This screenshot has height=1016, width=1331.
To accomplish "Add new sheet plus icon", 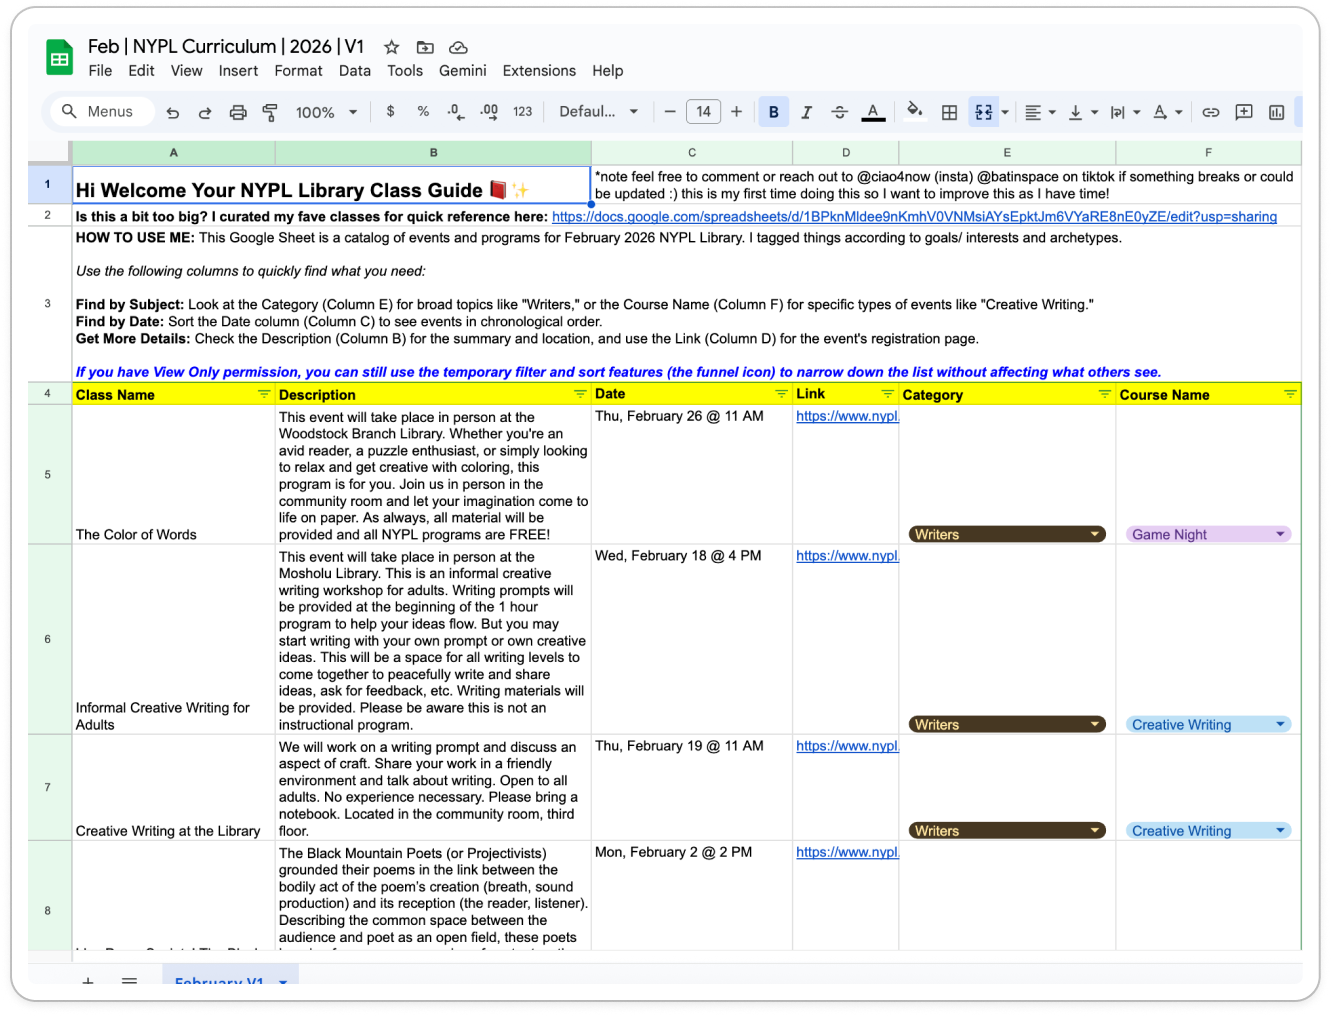I will [88, 982].
